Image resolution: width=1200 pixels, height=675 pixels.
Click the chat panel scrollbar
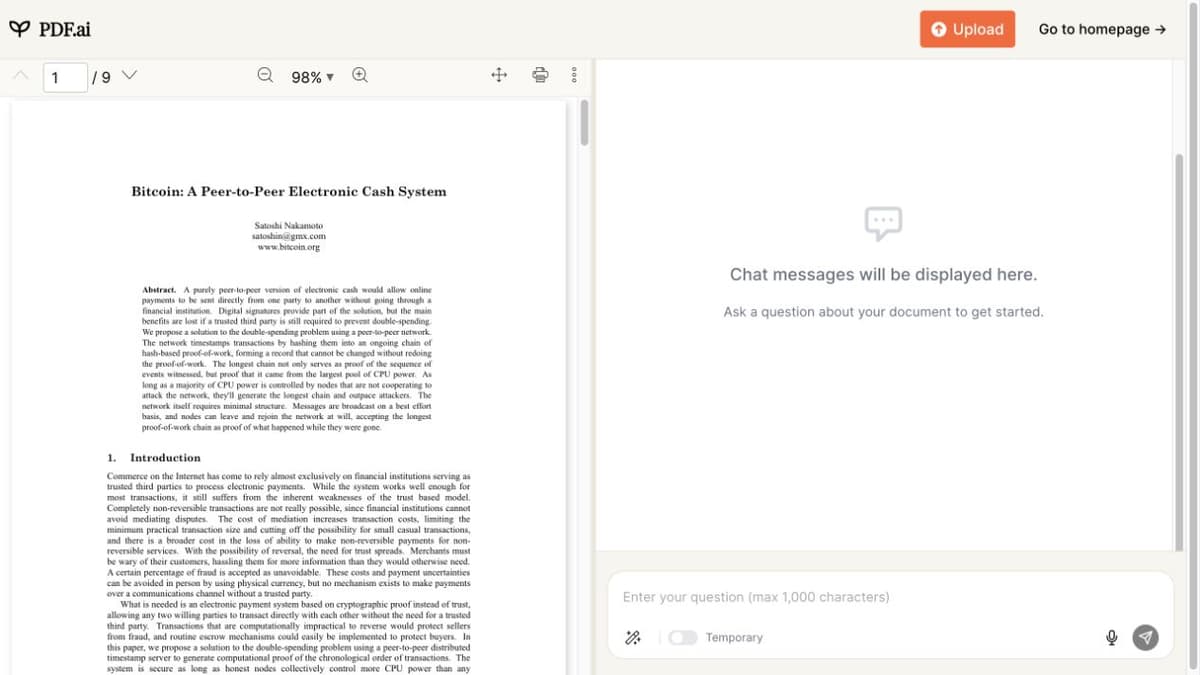(1179, 352)
